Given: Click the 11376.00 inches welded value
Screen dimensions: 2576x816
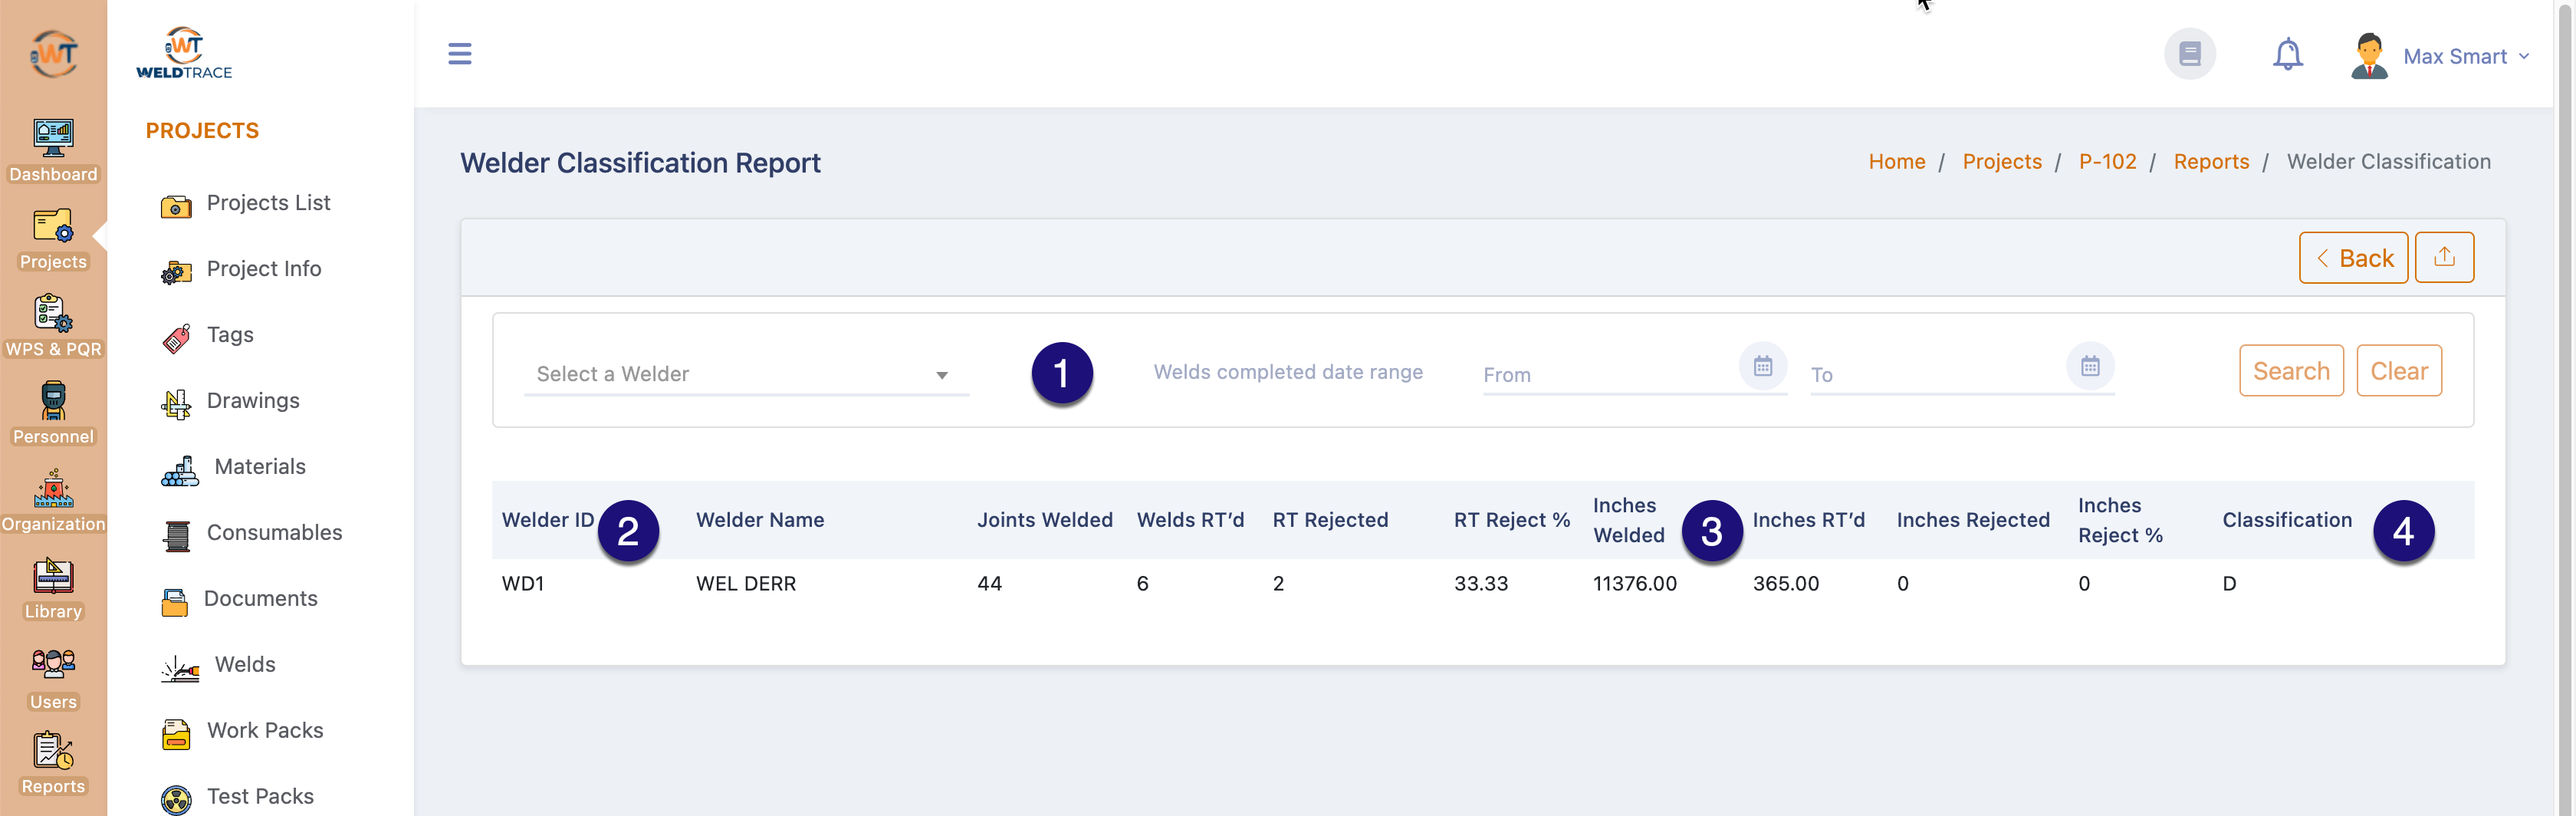Looking at the screenshot, I should [1634, 584].
